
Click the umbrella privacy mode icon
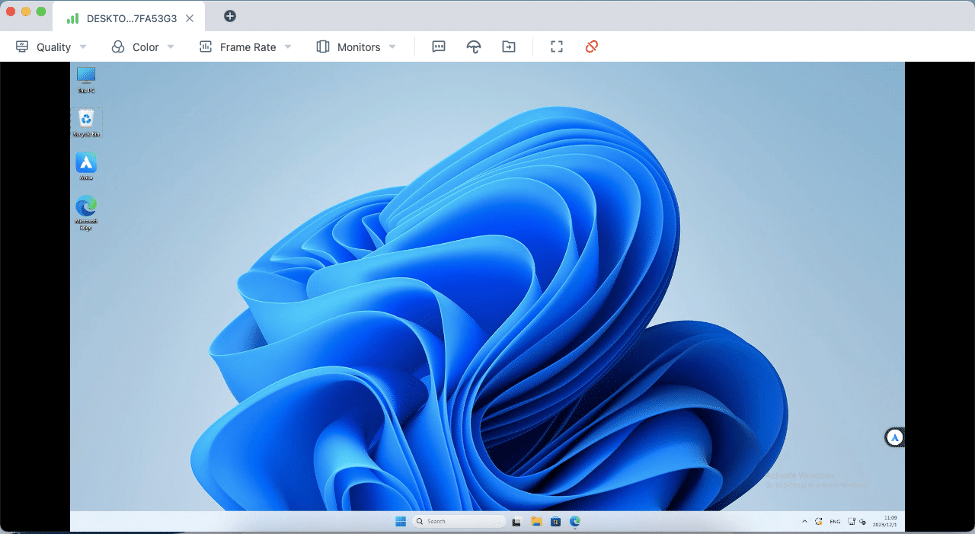coord(474,47)
